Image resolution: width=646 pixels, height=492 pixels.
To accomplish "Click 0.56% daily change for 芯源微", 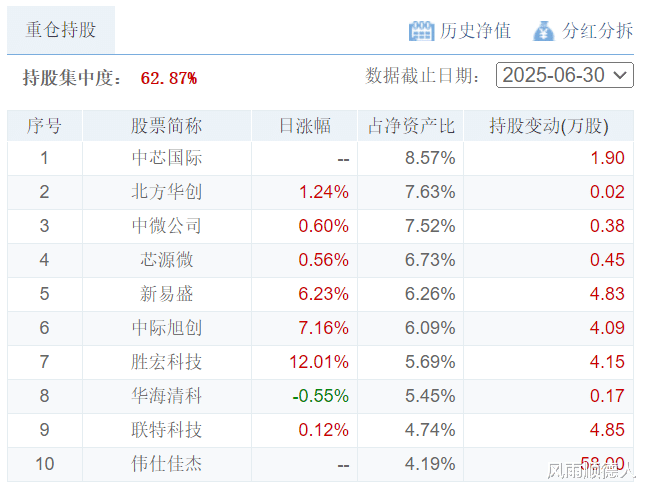I will pyautogui.click(x=324, y=260).
